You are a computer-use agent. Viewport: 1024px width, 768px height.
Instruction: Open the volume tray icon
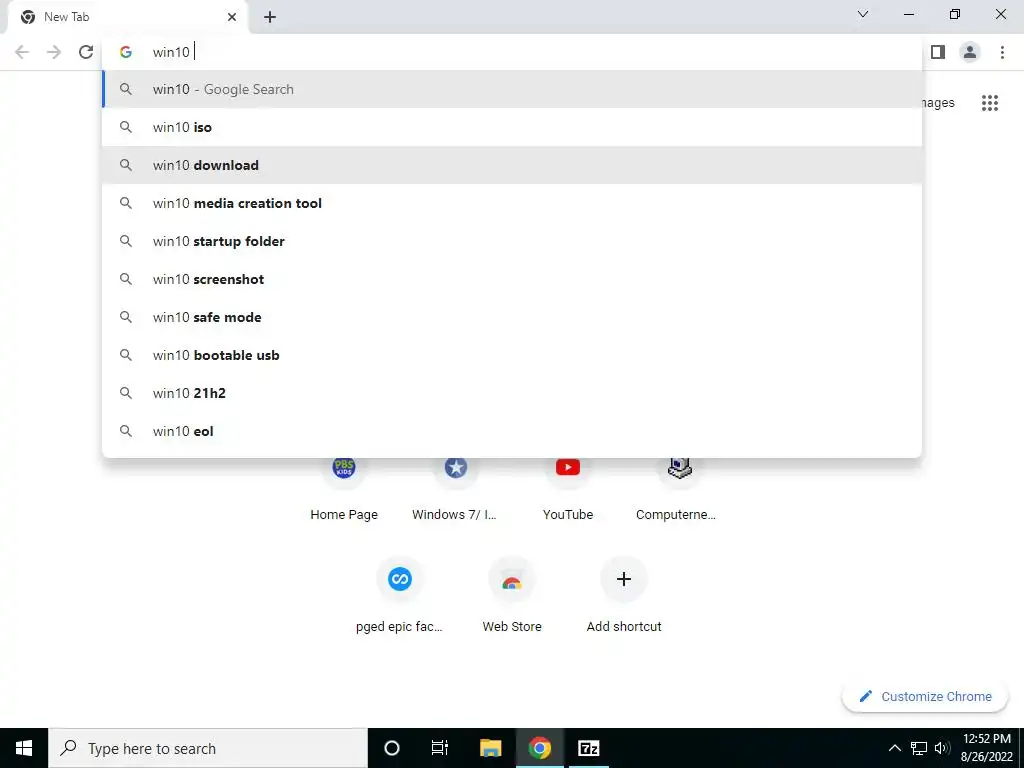(942, 748)
